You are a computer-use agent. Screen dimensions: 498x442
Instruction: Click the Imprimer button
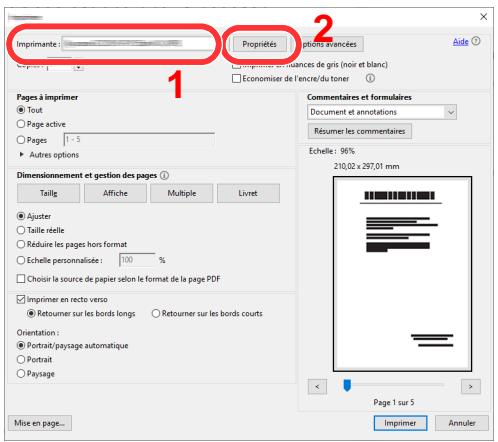(400, 423)
